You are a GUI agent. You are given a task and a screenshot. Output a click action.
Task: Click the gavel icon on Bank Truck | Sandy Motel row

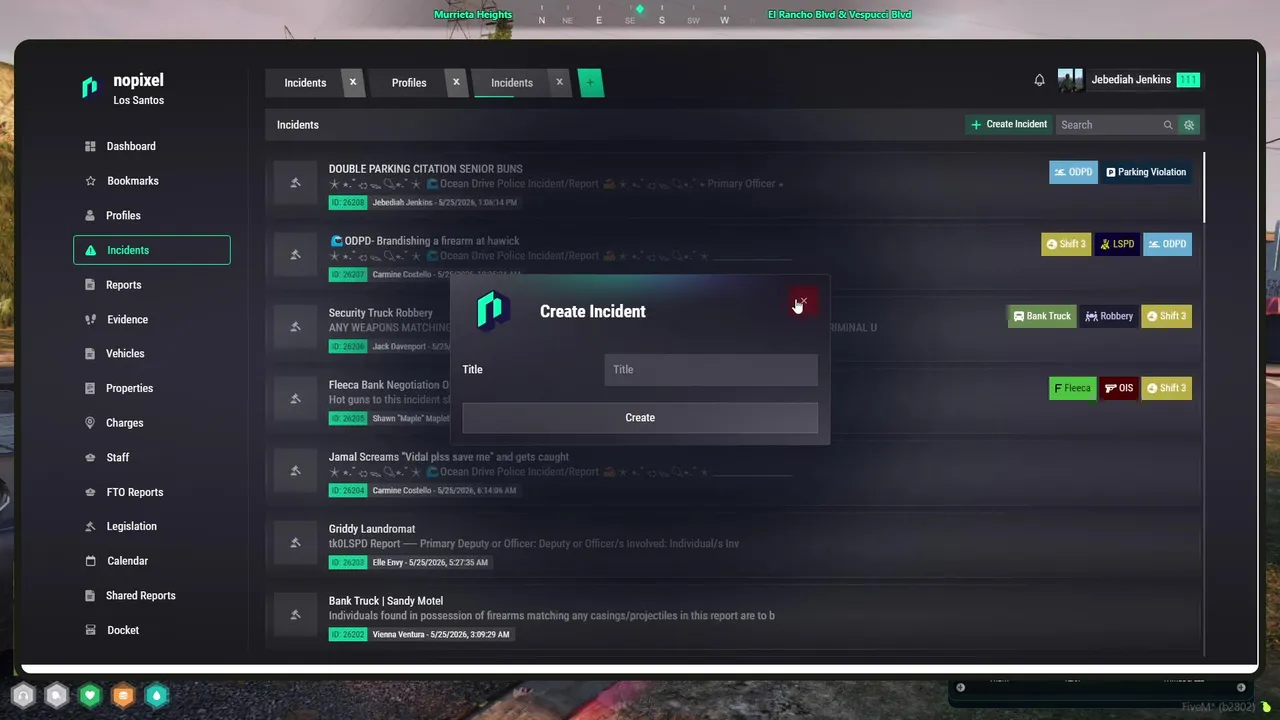coord(295,615)
